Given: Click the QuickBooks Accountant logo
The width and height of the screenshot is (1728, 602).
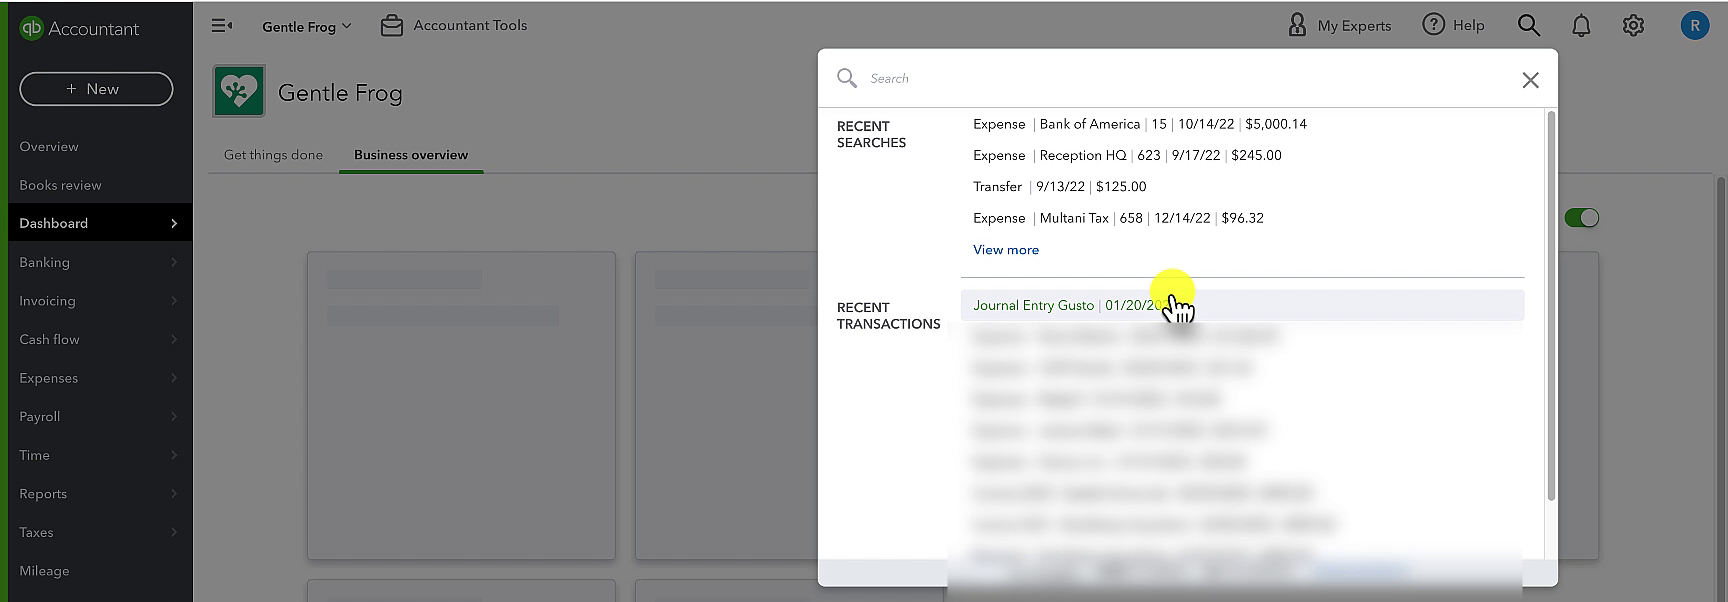Looking at the screenshot, I should (79, 29).
